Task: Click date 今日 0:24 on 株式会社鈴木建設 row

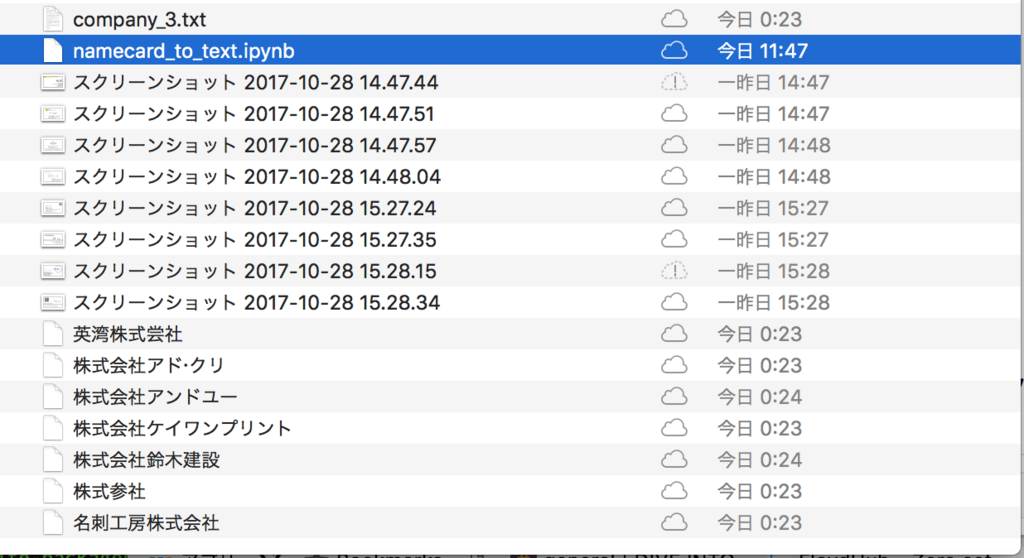Action: pyautogui.click(x=760, y=459)
